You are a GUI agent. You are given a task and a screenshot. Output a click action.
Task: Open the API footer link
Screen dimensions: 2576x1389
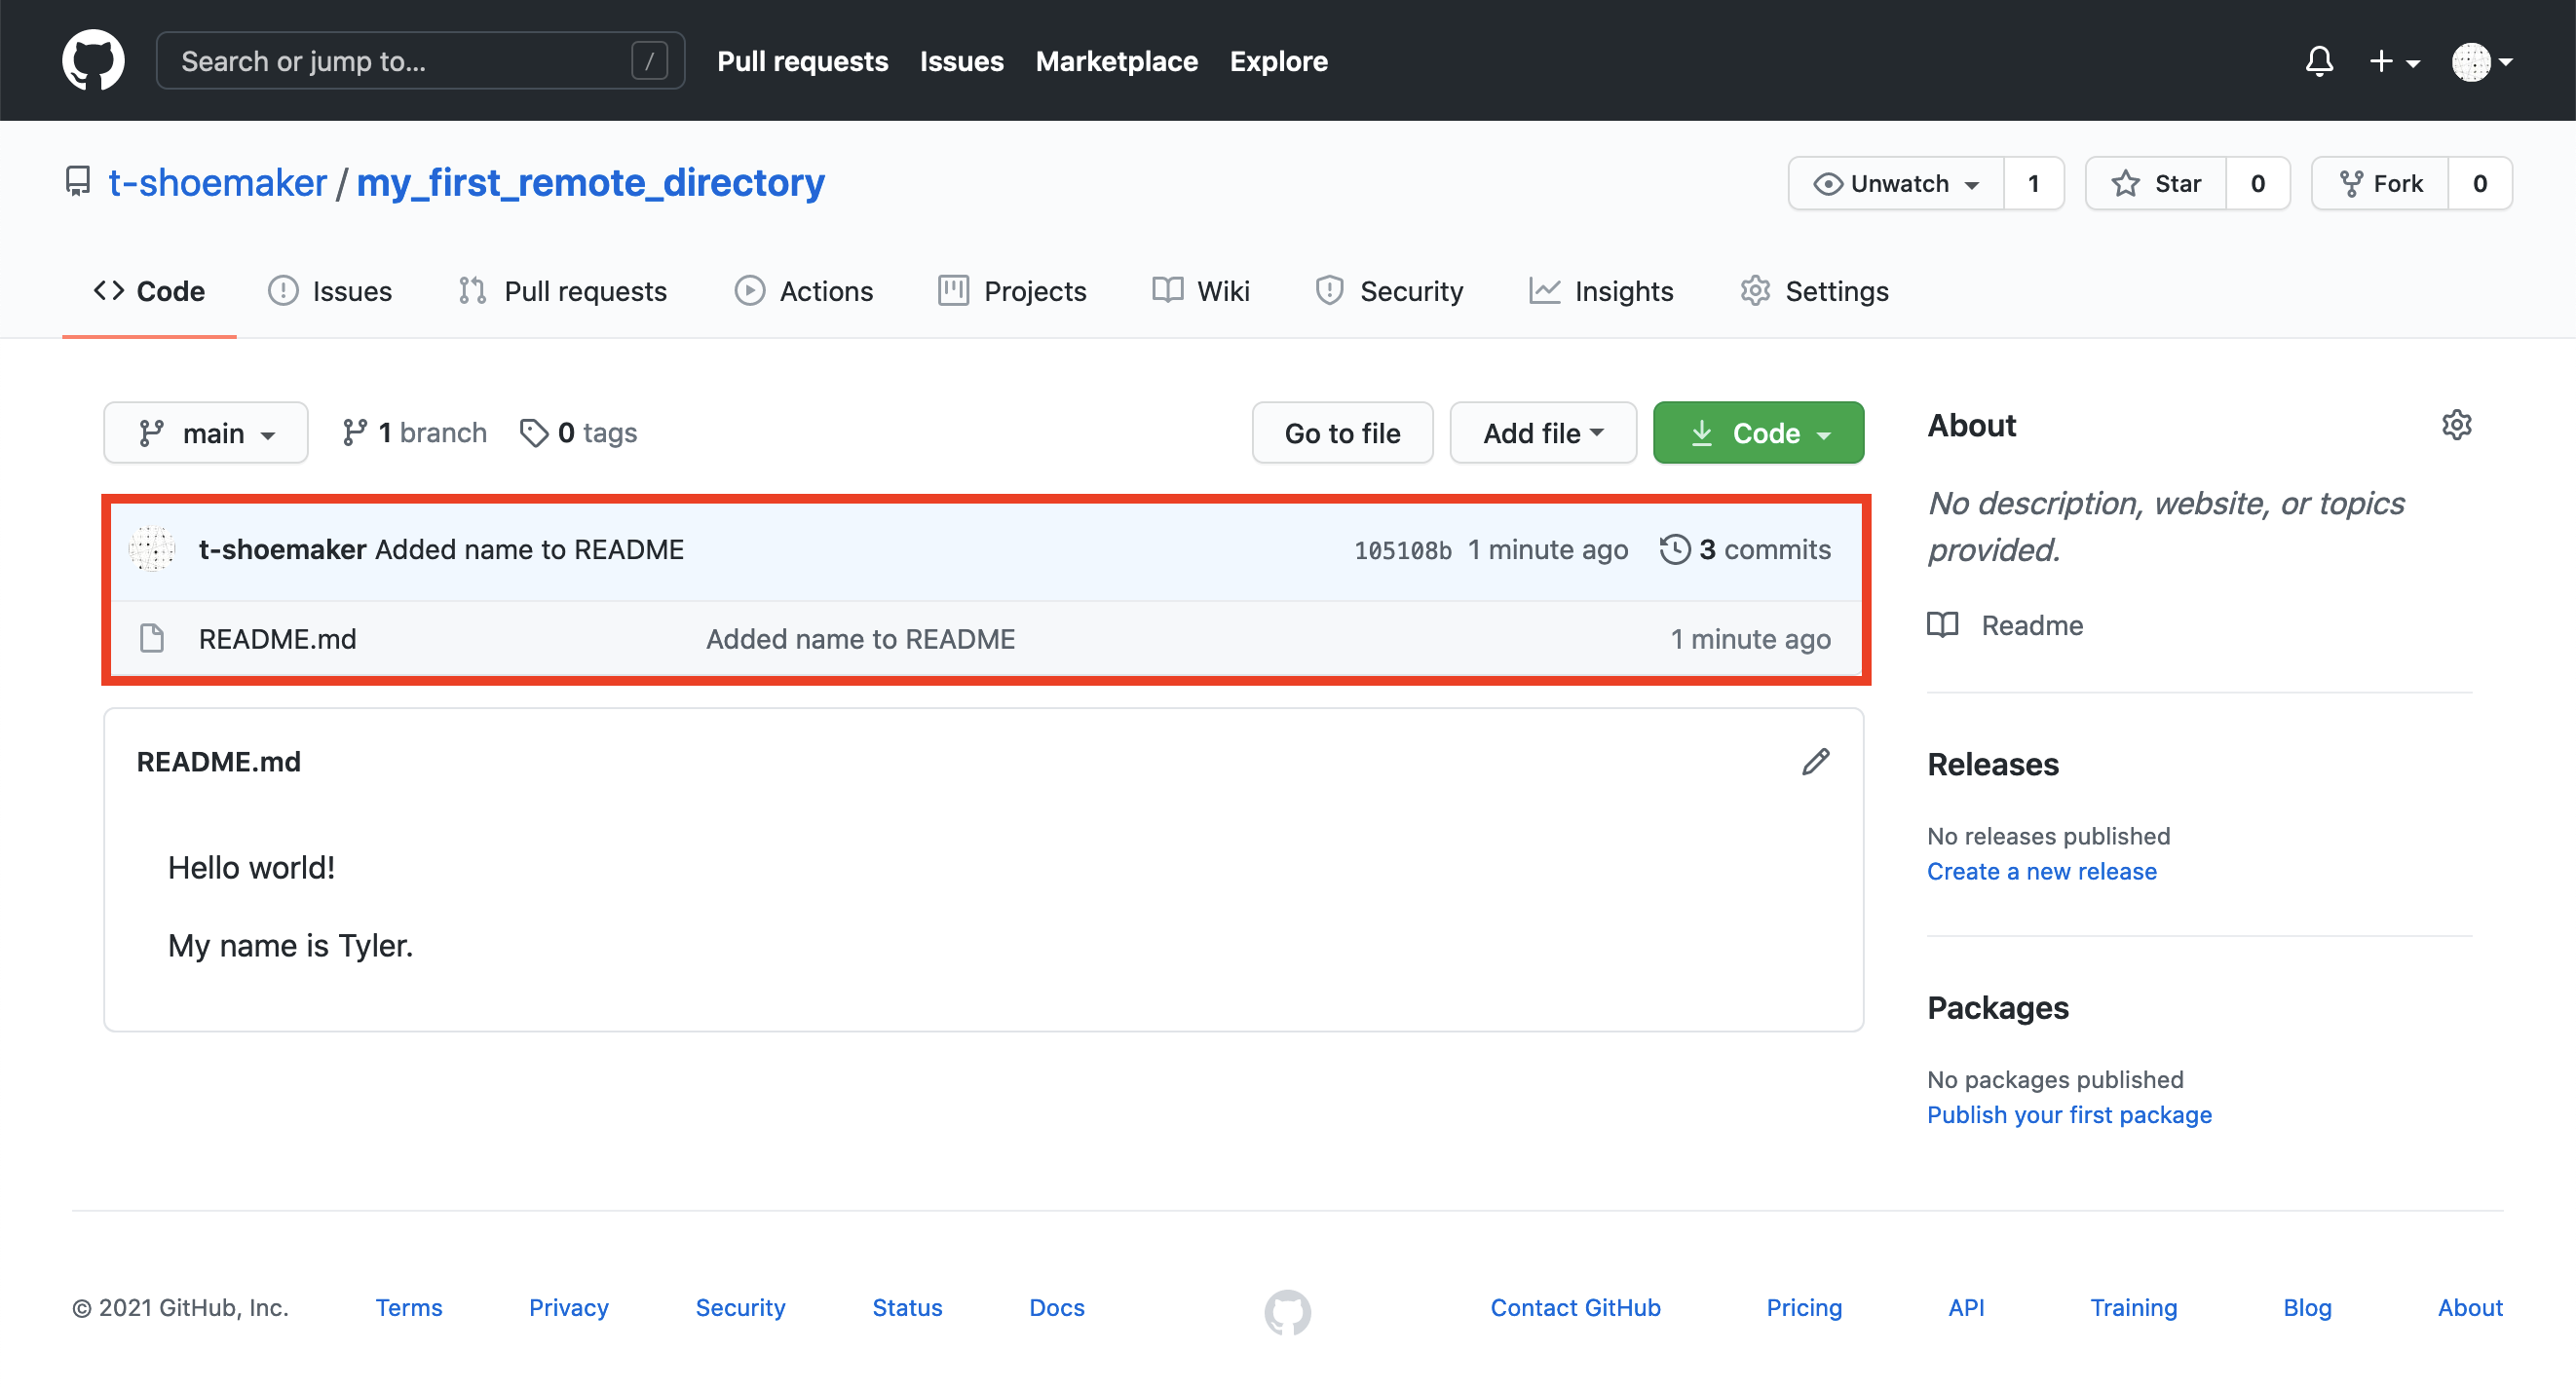pyautogui.click(x=1965, y=1307)
